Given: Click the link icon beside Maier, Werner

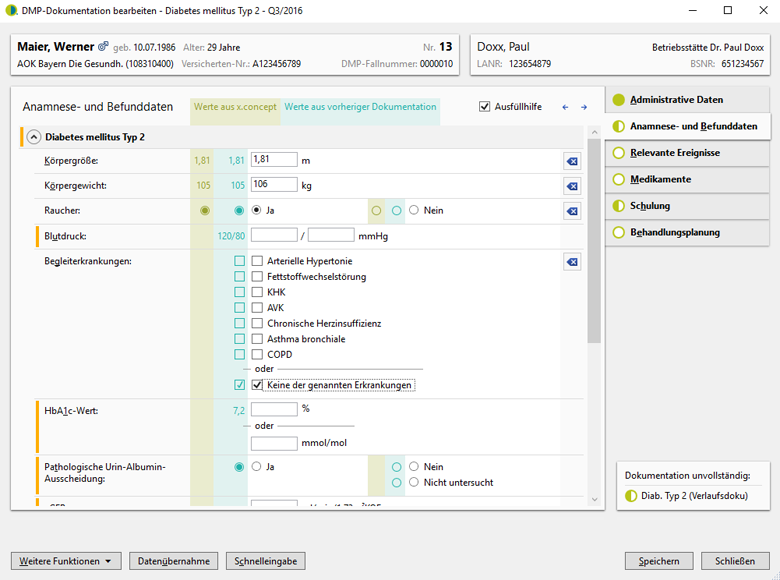Looking at the screenshot, I should click(103, 47).
